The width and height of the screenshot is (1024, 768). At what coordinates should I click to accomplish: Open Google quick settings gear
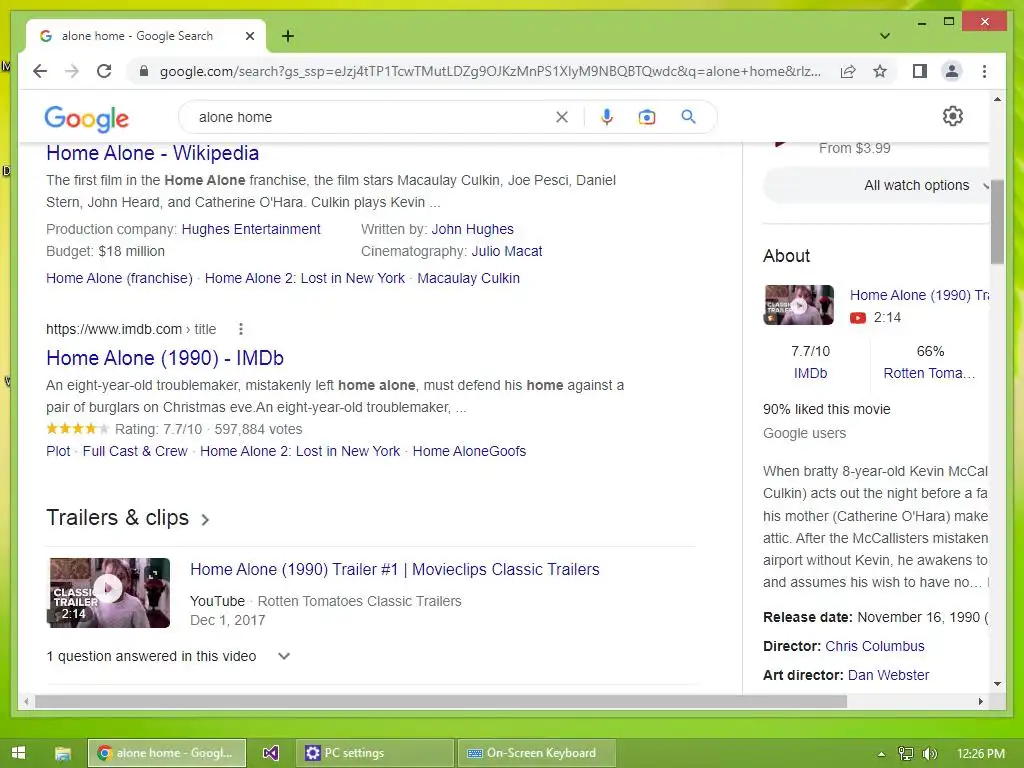coord(953,116)
